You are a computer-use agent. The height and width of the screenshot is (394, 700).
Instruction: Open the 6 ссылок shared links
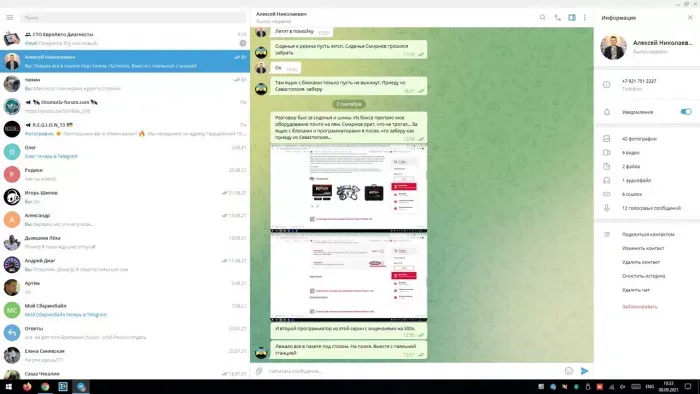point(632,194)
